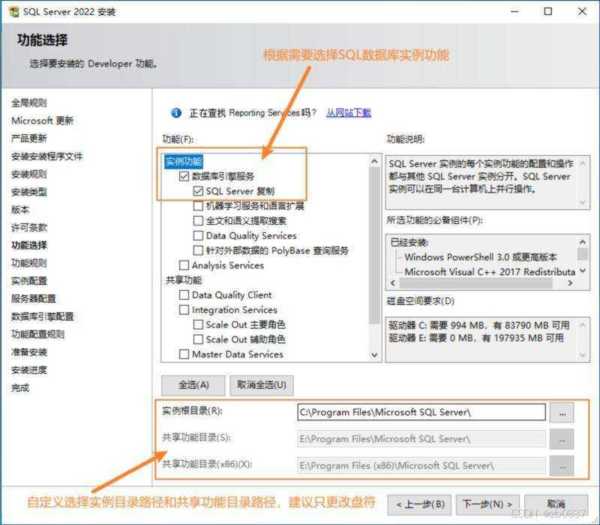Click the prerequisites horizontal scrollbar thumb
Screen dimensions: 600x525
[x=476, y=283]
